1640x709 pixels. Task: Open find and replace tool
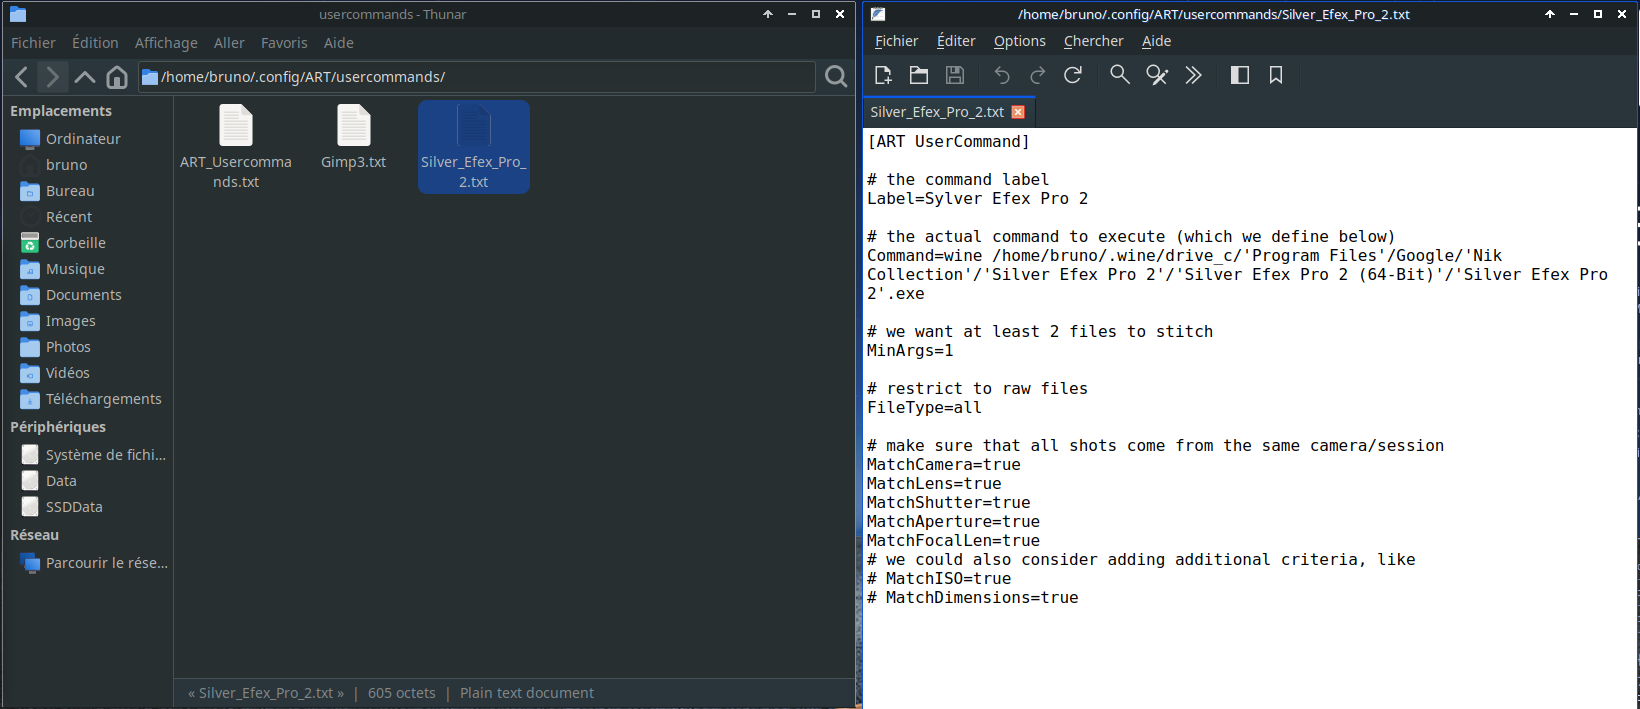coord(1157,75)
